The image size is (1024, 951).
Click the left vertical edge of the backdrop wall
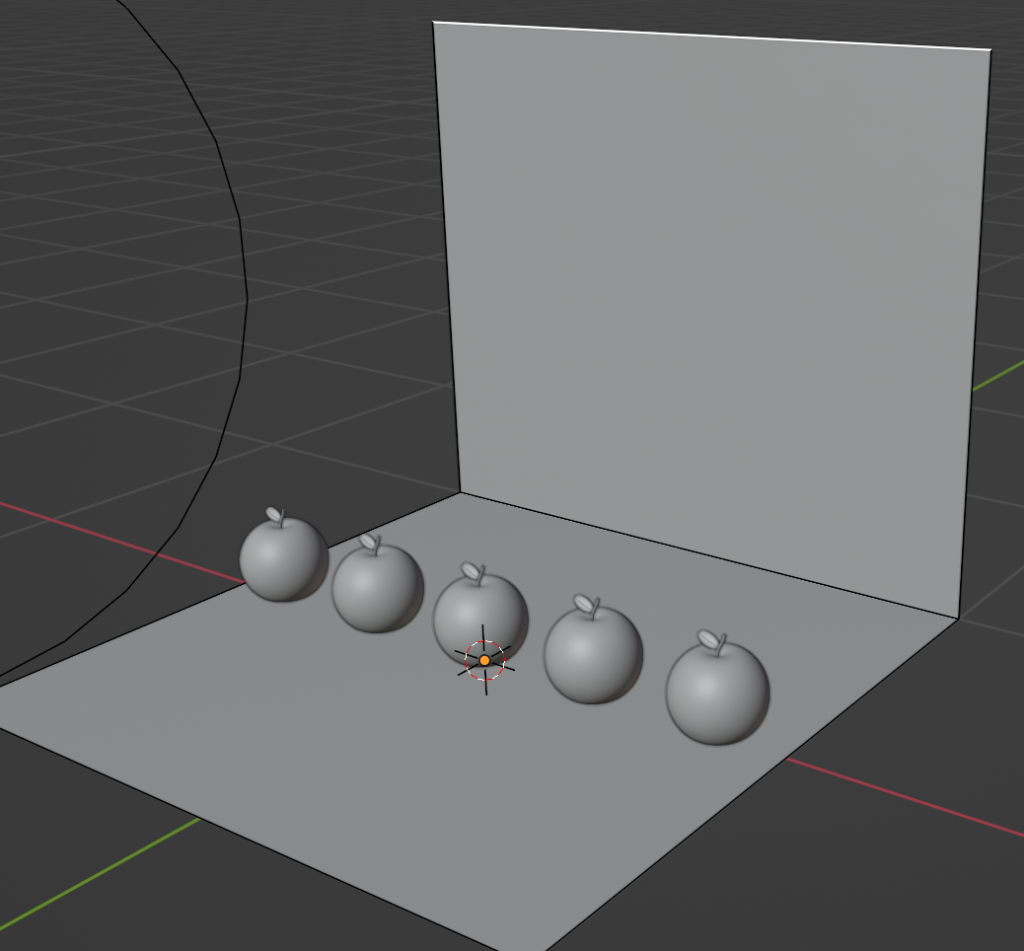[x=446, y=260]
